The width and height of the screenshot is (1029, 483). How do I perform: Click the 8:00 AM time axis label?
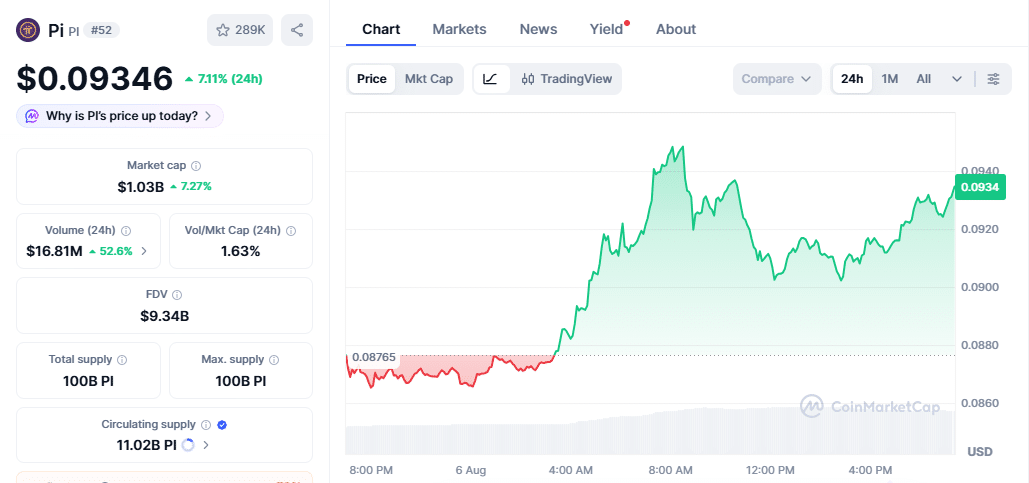[x=670, y=471]
